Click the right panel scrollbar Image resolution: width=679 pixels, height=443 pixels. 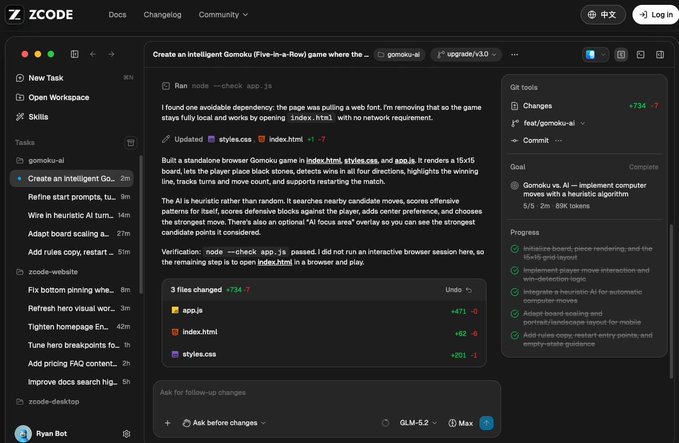[x=672, y=301]
